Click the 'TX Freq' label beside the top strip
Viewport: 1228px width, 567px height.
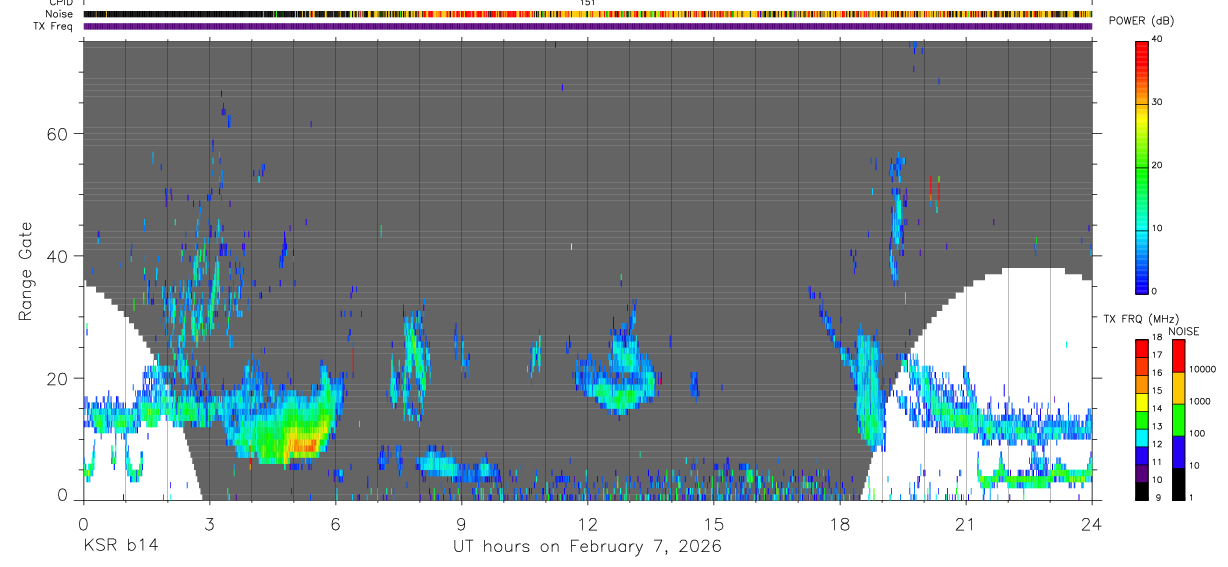tap(53, 26)
